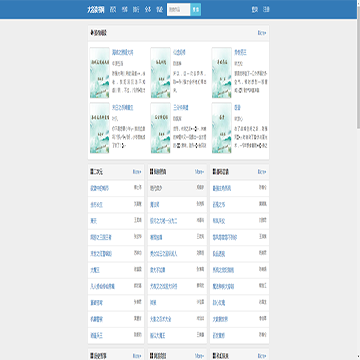
Task: Click the login link in the header
Action: click(255, 10)
